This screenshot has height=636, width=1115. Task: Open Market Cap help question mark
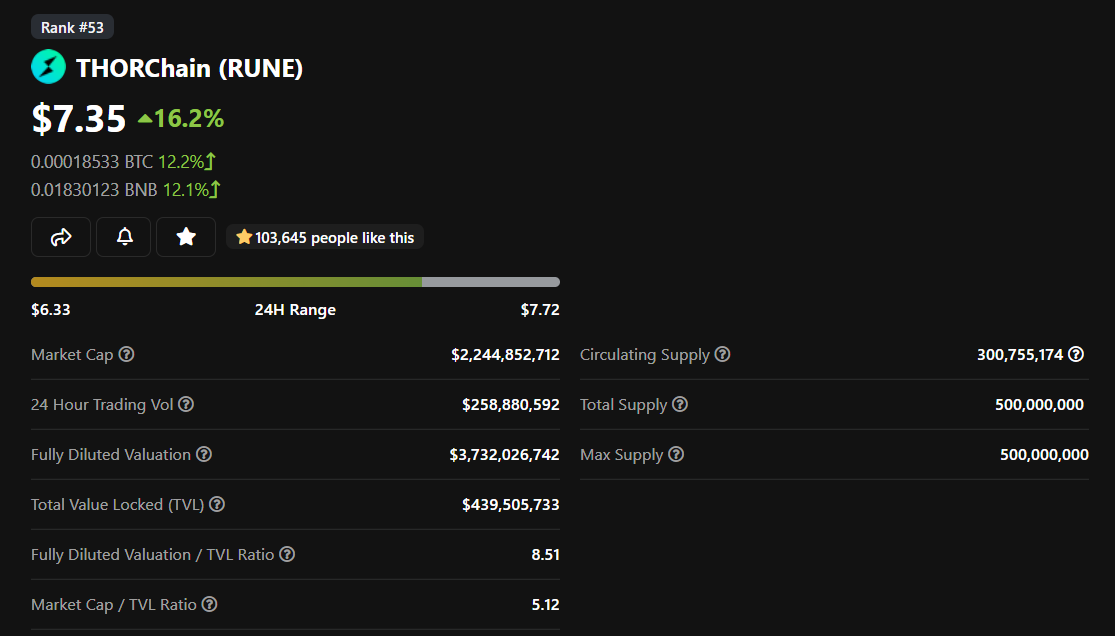127,354
